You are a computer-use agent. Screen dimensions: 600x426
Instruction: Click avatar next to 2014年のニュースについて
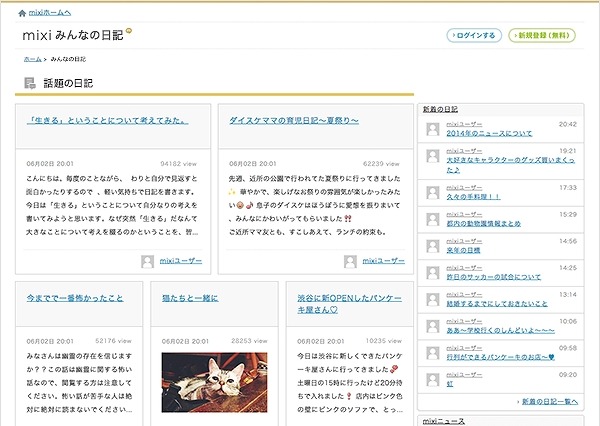pyautogui.click(x=433, y=129)
